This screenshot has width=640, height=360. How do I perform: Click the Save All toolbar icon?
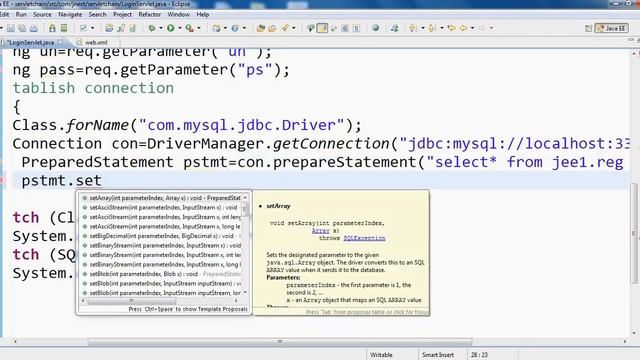coord(22,28)
